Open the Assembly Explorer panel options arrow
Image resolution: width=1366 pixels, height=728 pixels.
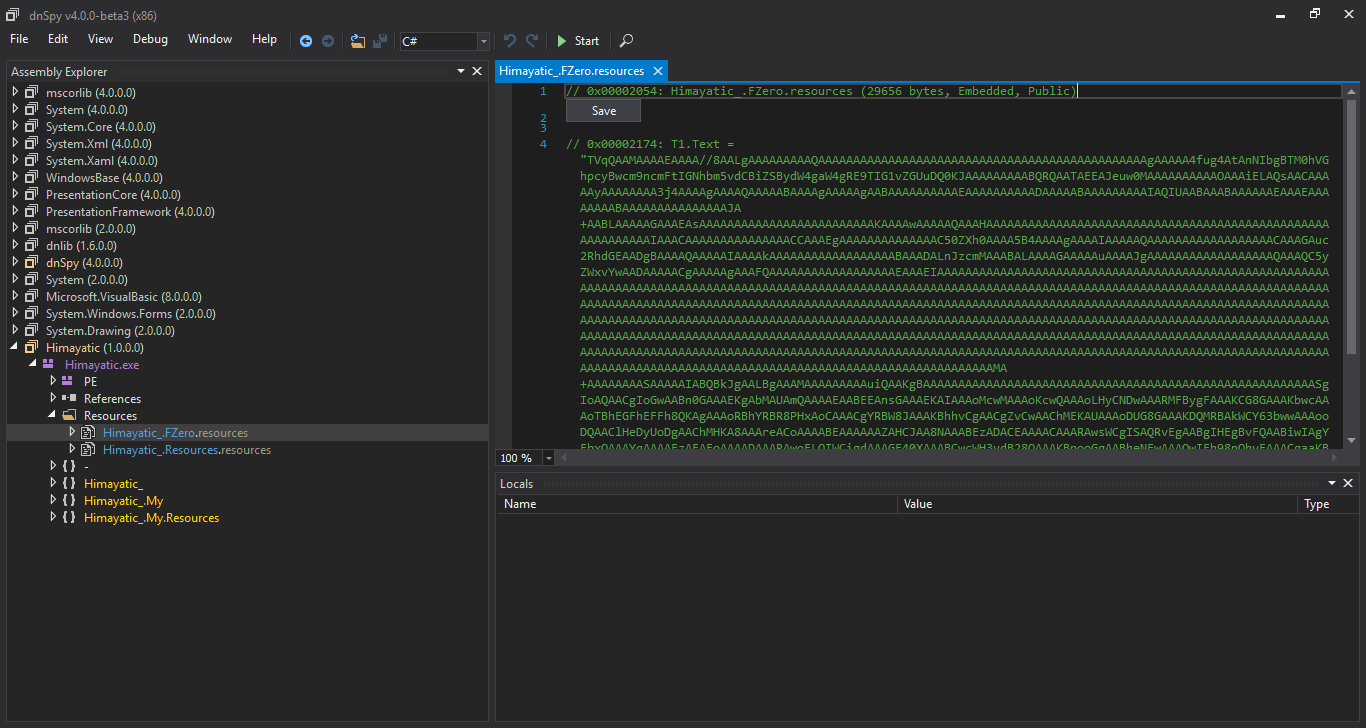(461, 71)
